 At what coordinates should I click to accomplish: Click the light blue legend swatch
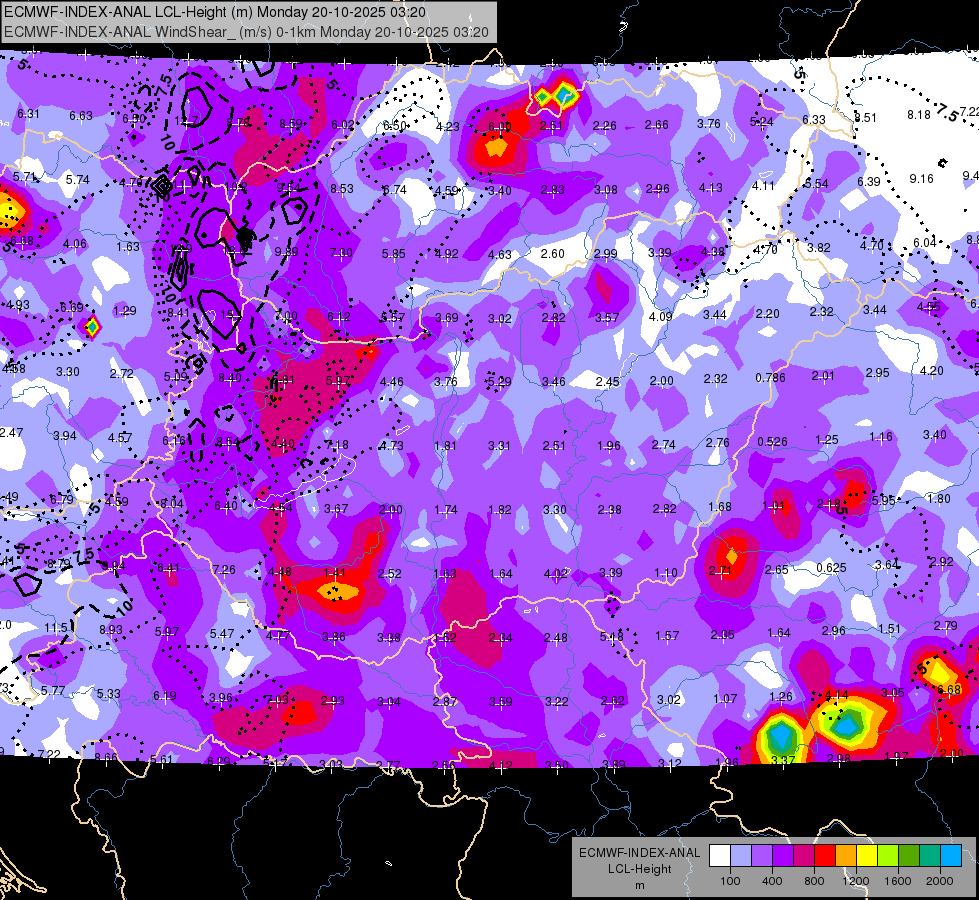741,856
